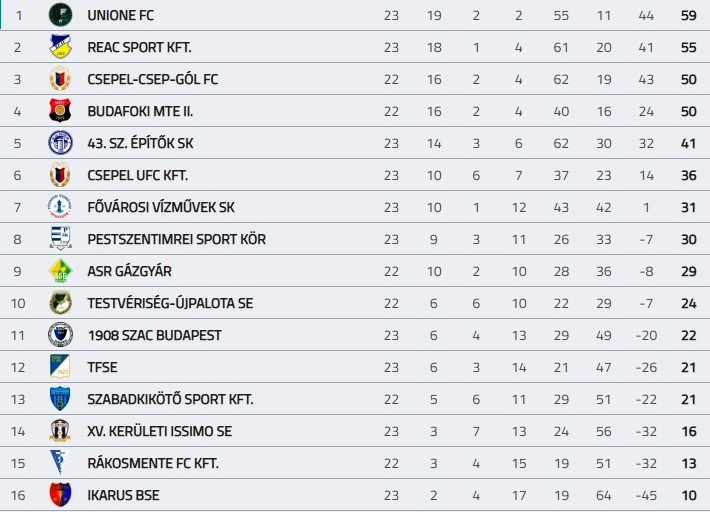Click the Ikarus BSE team crest
The width and height of the screenshot is (710, 512).
pyautogui.click(x=60, y=495)
